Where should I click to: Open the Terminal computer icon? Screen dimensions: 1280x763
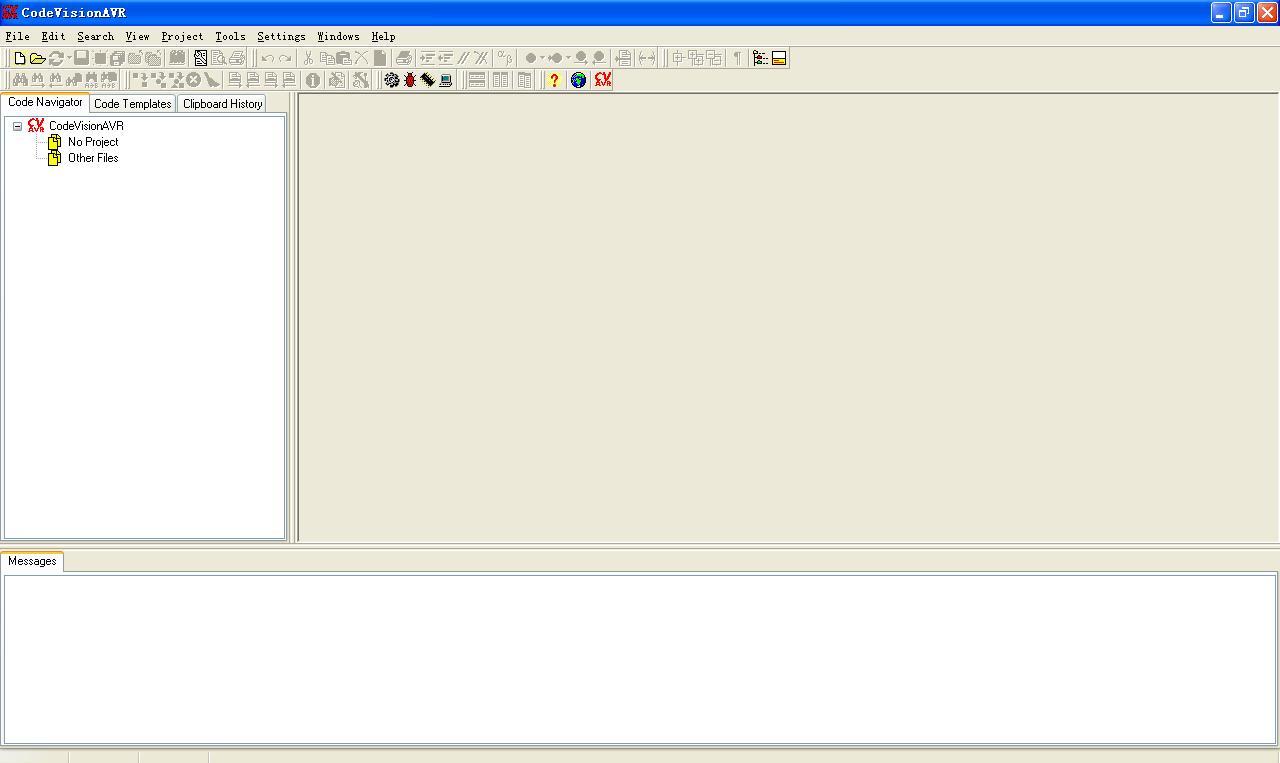click(x=446, y=80)
